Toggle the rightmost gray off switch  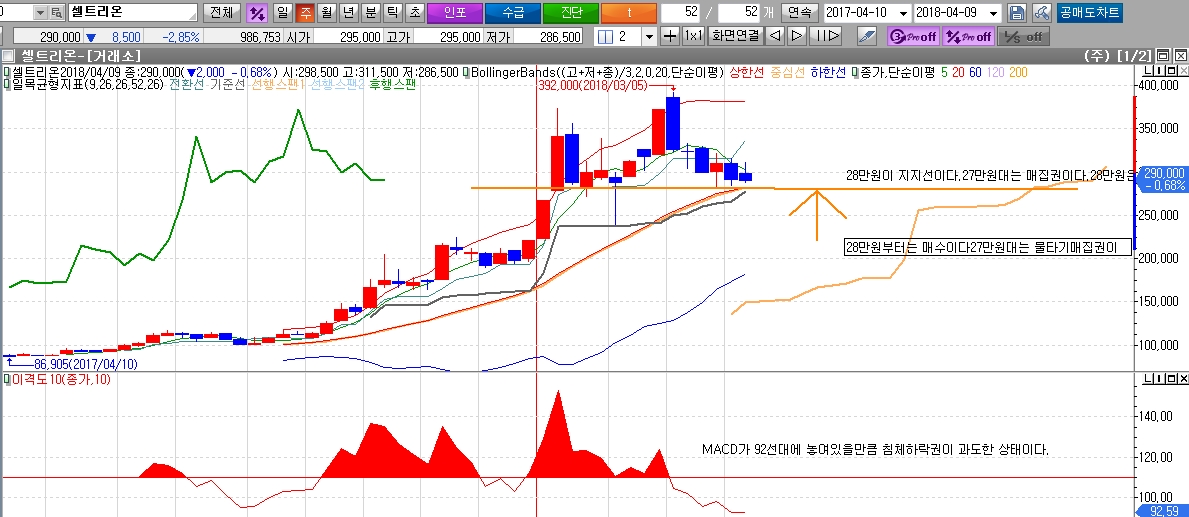(1024, 36)
